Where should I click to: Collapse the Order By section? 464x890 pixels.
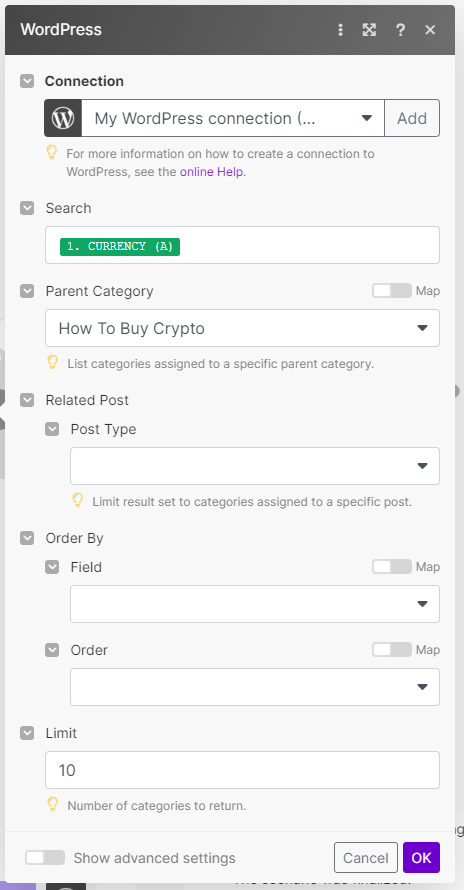coord(27,538)
